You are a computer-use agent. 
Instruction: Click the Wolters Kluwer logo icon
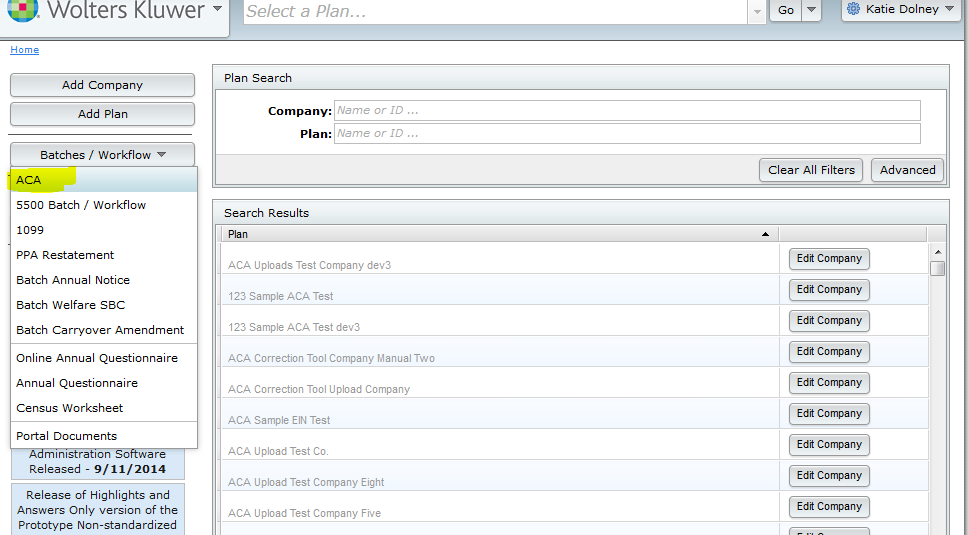(23, 9)
